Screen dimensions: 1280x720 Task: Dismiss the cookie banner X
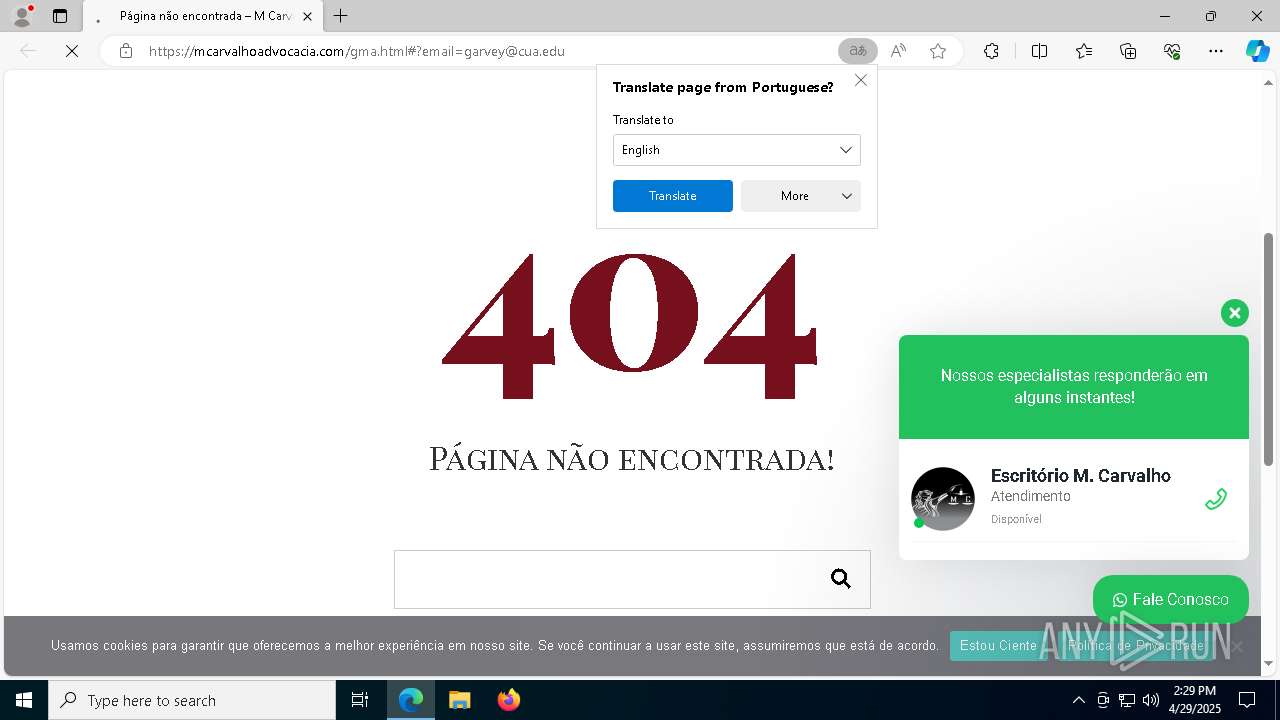tap(1237, 646)
